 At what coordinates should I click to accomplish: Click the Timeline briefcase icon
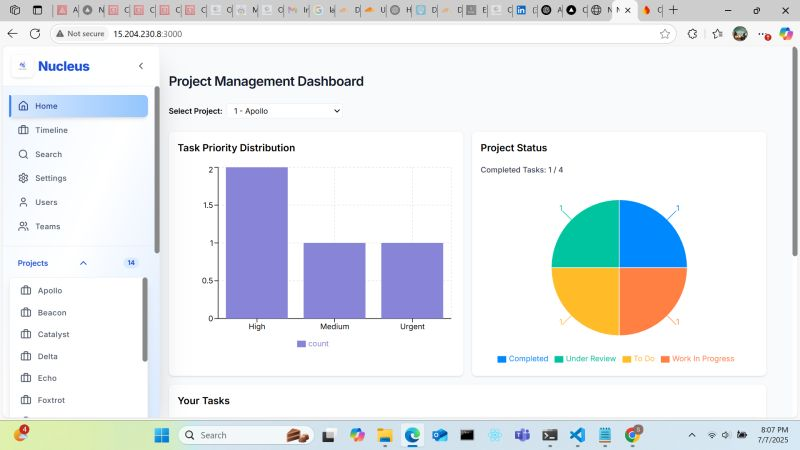pyautogui.click(x=23, y=130)
